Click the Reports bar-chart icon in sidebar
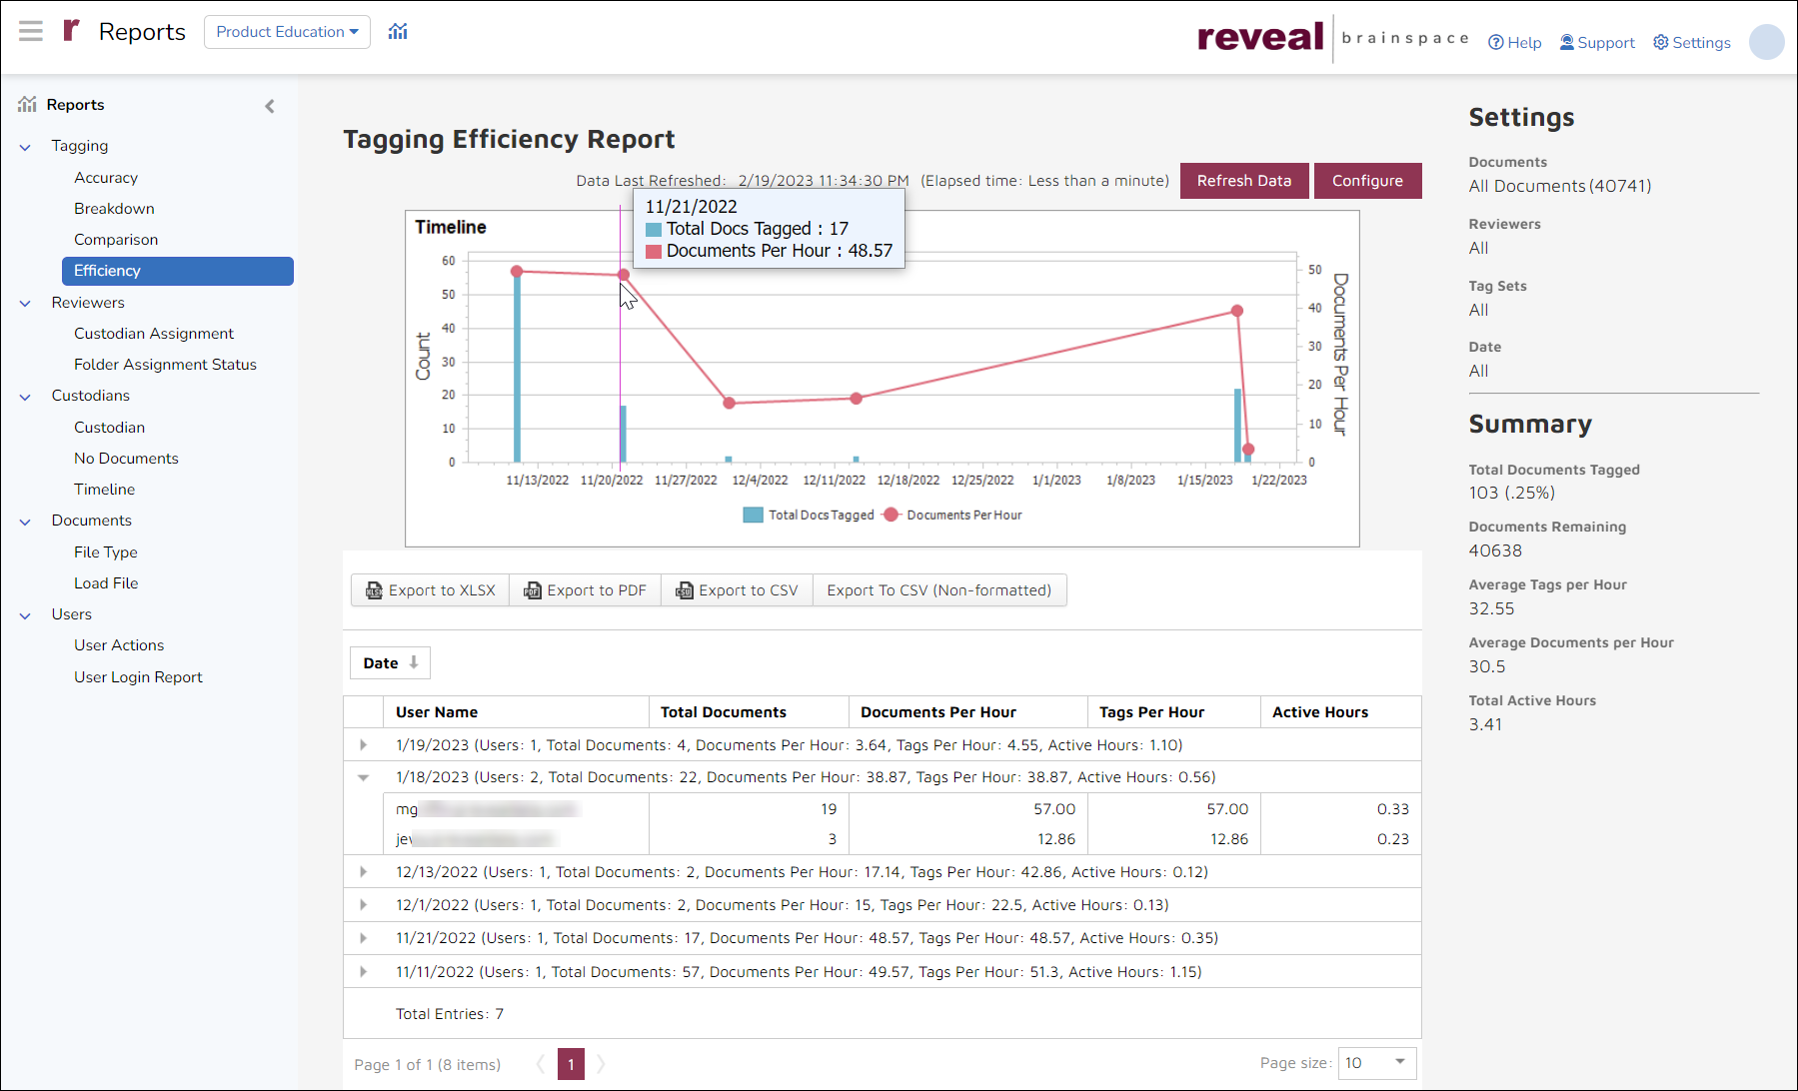Screen dimensions: 1798x1091 click(x=27, y=104)
